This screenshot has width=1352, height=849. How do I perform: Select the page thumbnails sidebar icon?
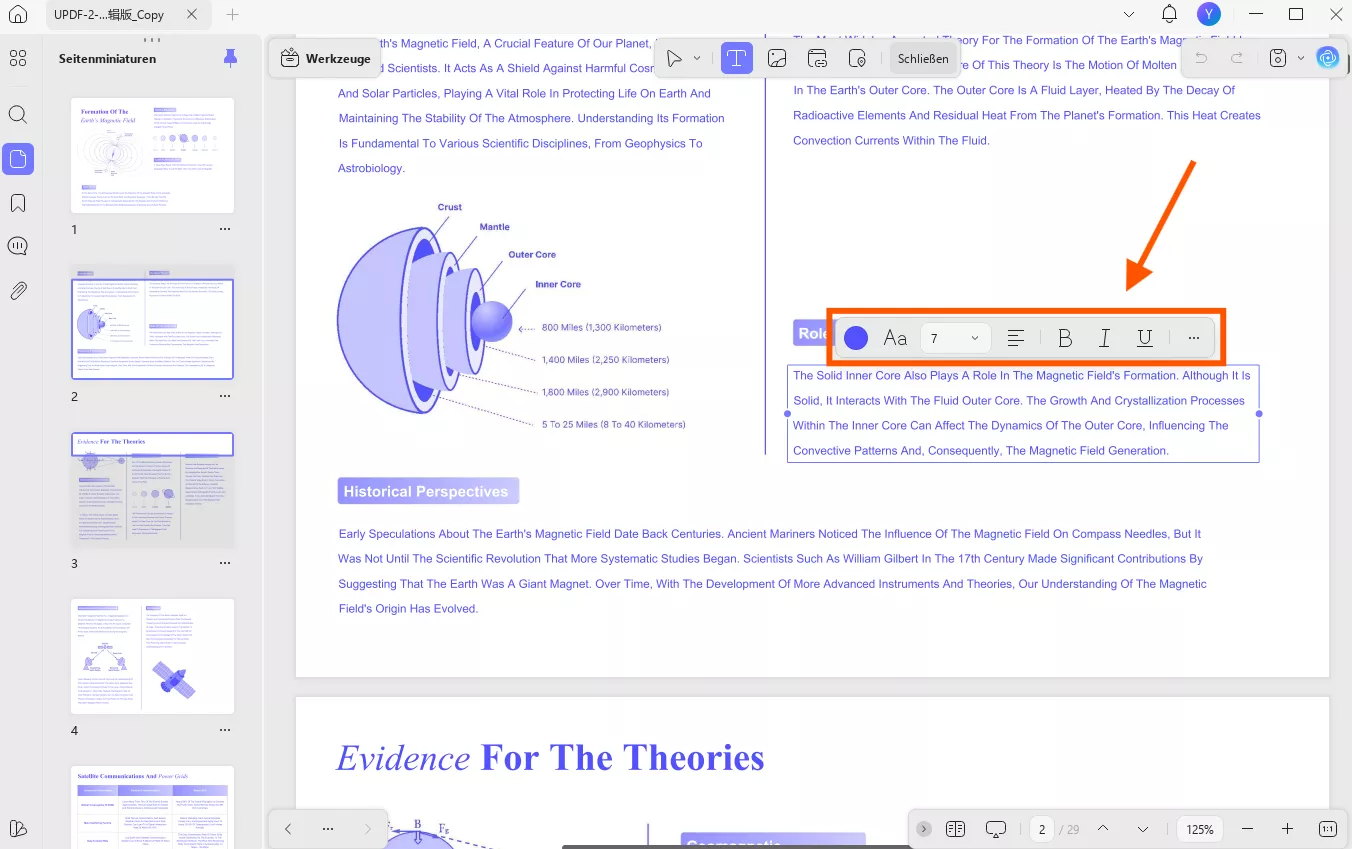coord(18,159)
